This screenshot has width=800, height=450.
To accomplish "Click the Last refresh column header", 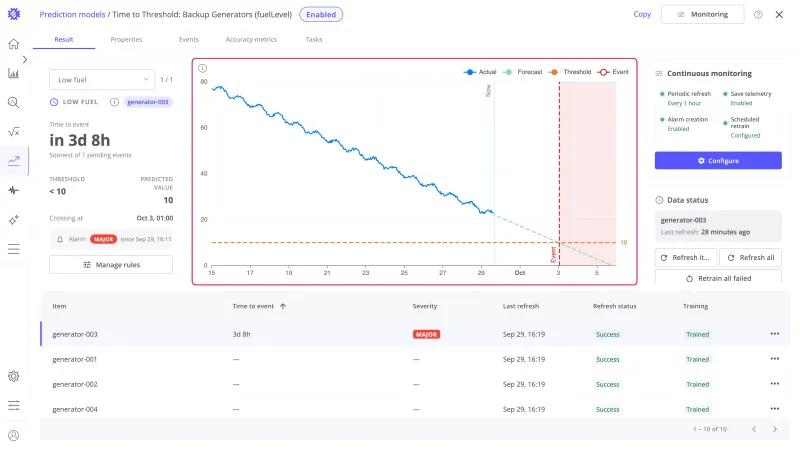I will 520,306.
